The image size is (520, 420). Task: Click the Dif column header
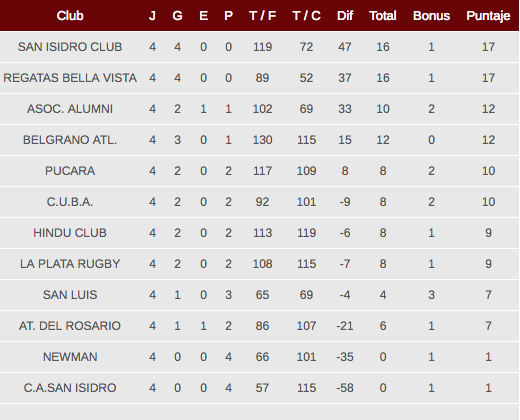pos(345,16)
